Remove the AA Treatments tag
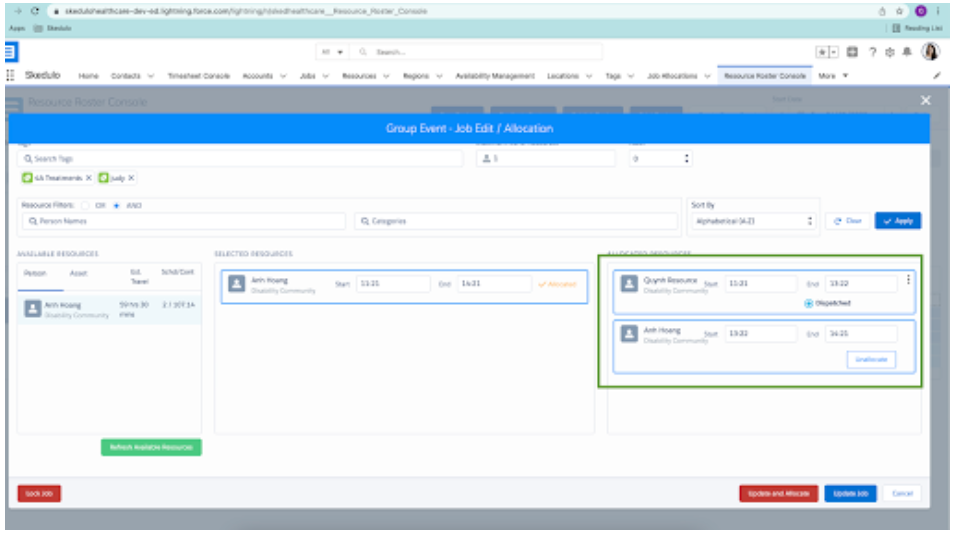The height and width of the screenshot is (533, 953). point(89,178)
